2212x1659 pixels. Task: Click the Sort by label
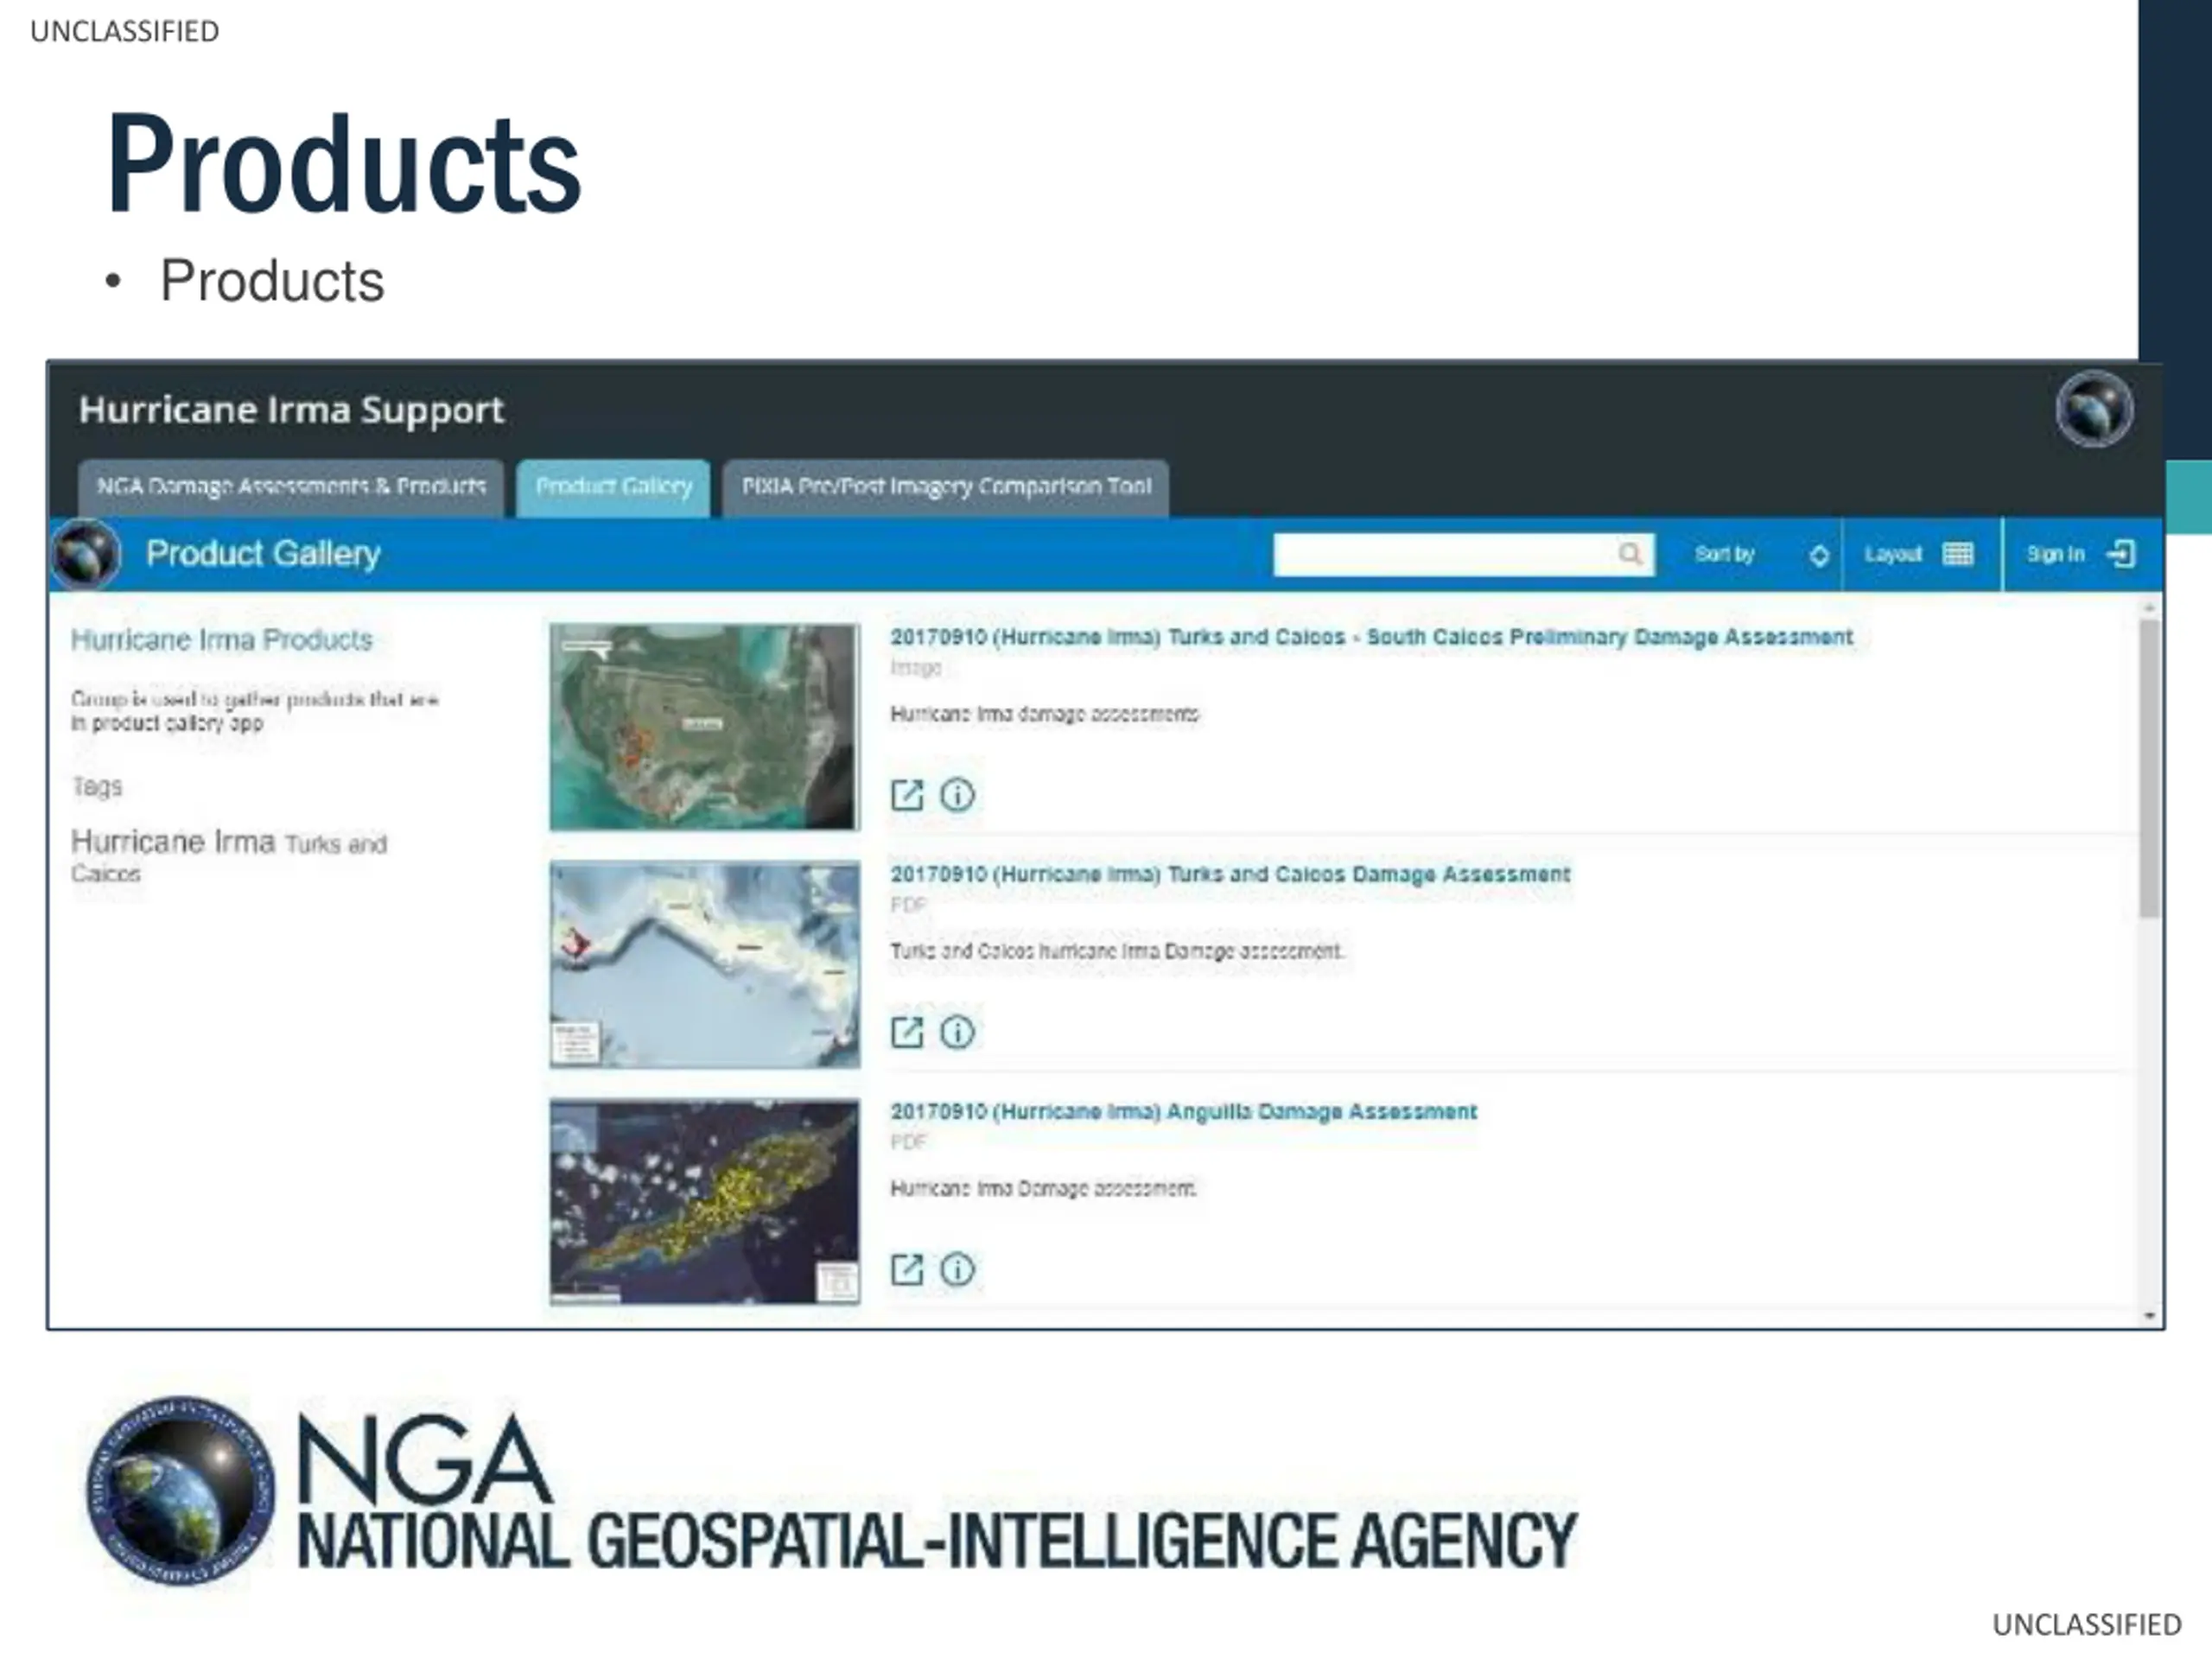click(x=1725, y=554)
